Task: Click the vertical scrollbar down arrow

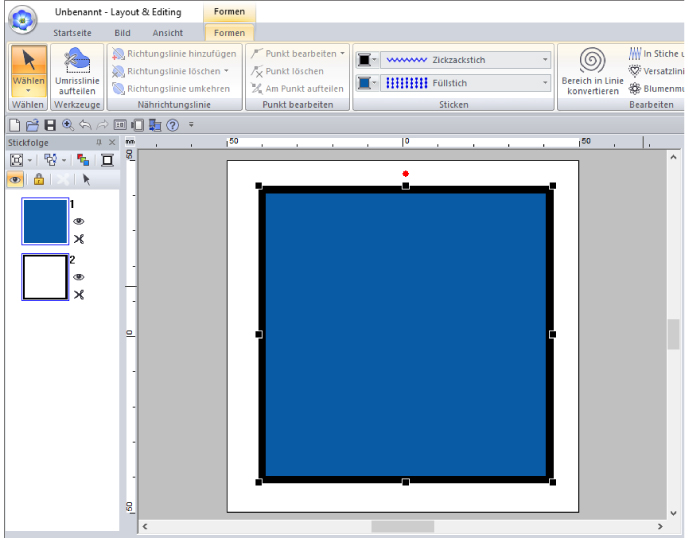Action: click(674, 513)
